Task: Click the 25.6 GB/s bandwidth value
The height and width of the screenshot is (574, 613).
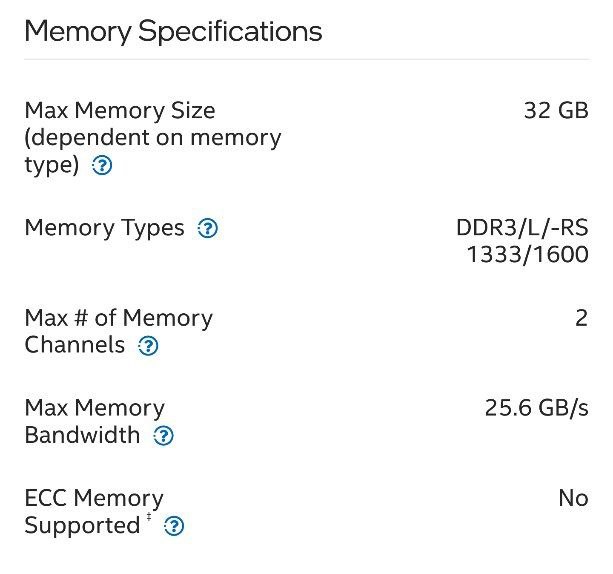Action: (x=536, y=408)
